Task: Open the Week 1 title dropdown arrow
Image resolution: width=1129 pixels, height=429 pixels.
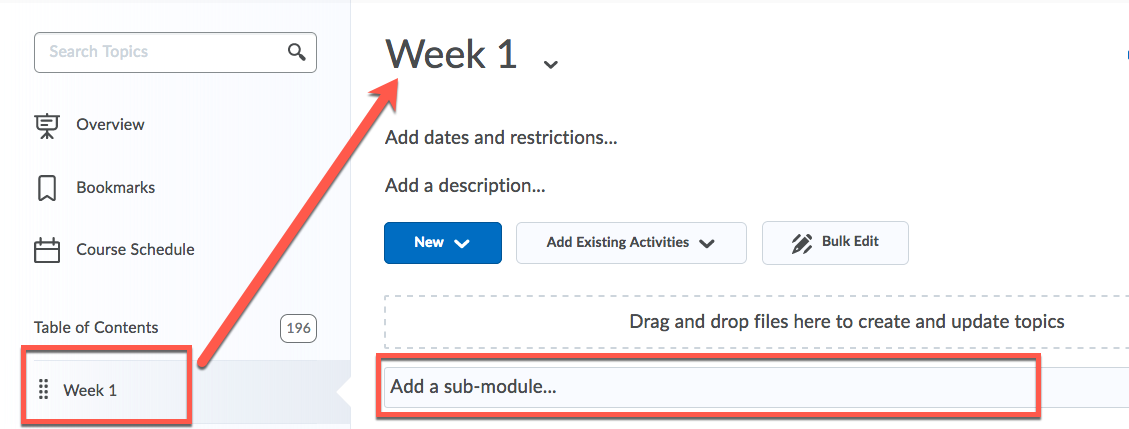Action: pos(550,64)
